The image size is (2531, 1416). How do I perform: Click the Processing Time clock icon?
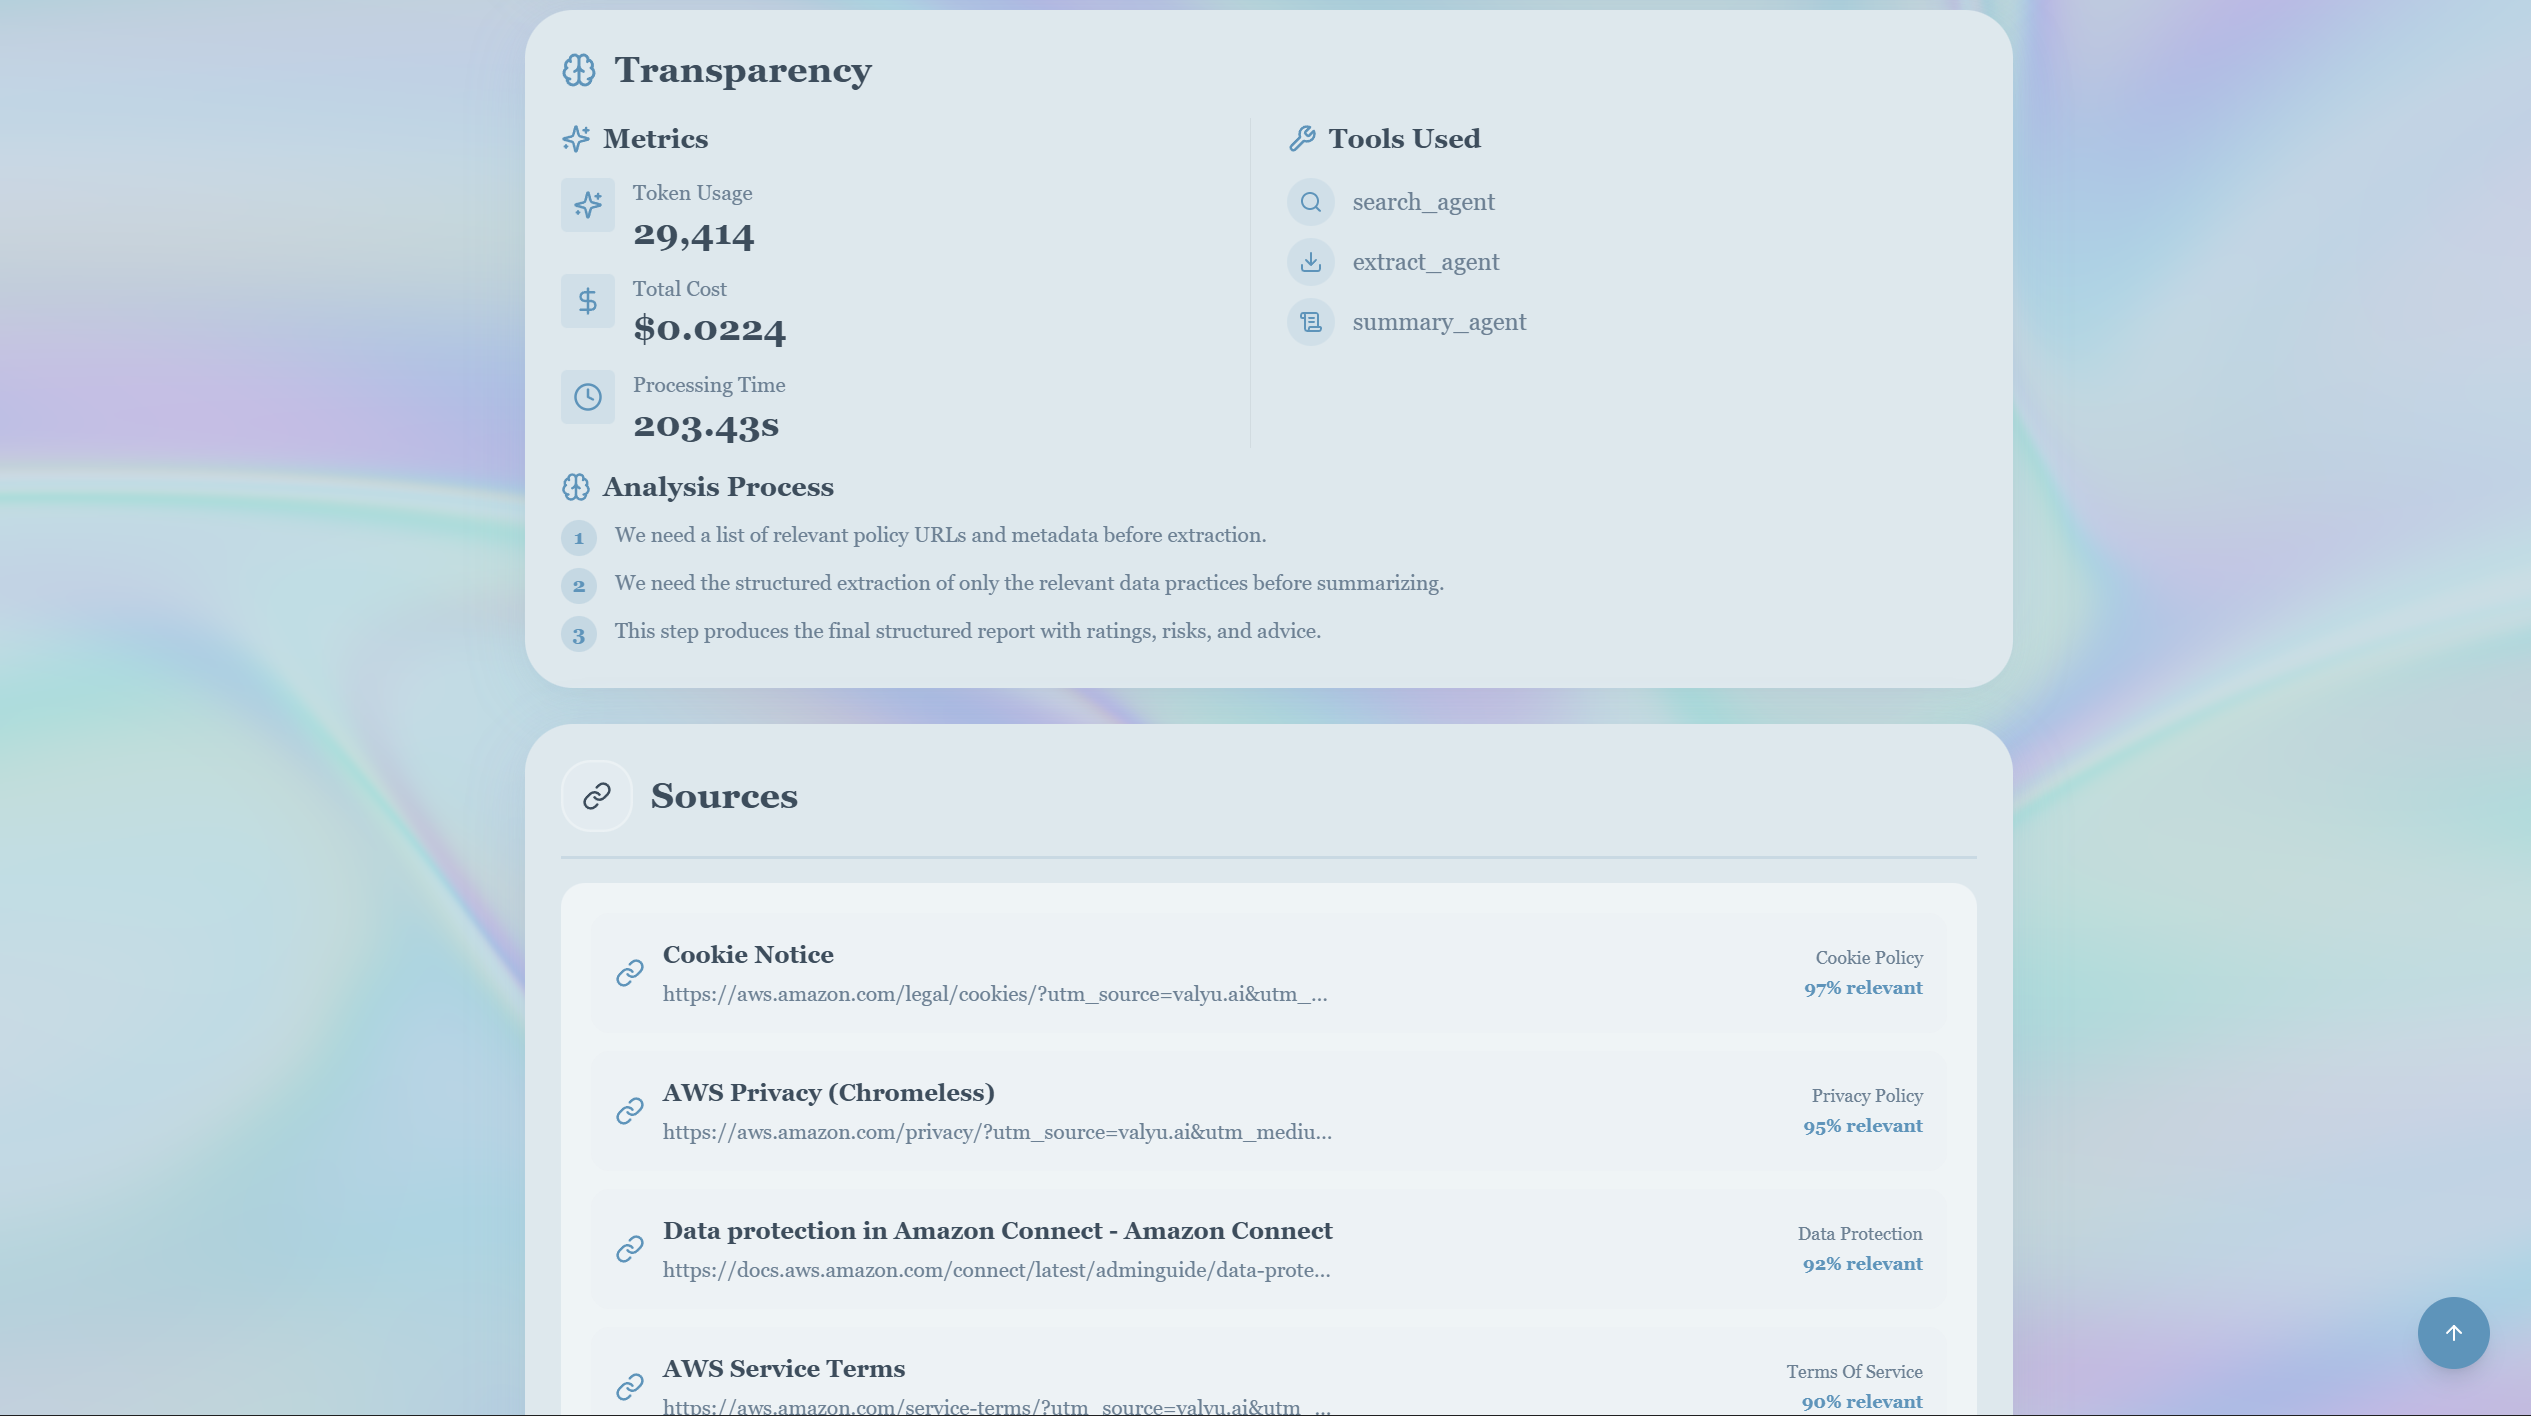588,397
